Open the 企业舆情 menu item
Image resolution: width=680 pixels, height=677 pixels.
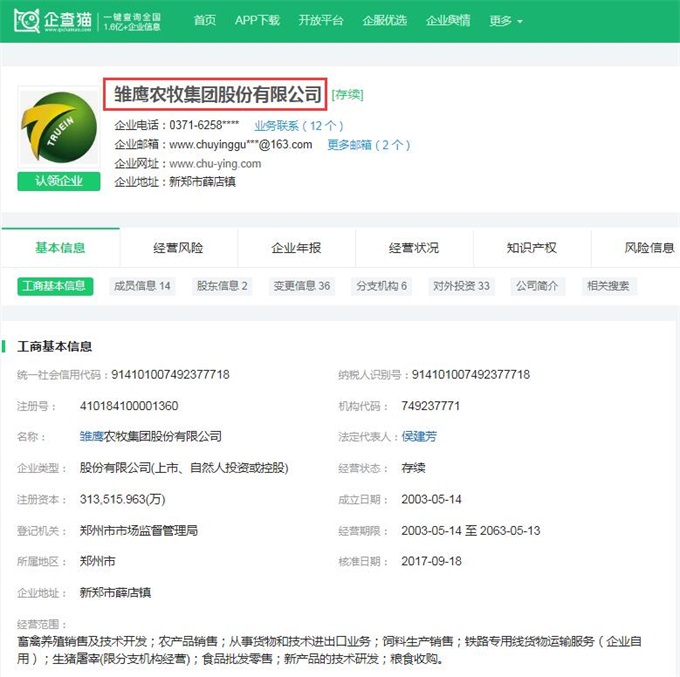tap(448, 20)
